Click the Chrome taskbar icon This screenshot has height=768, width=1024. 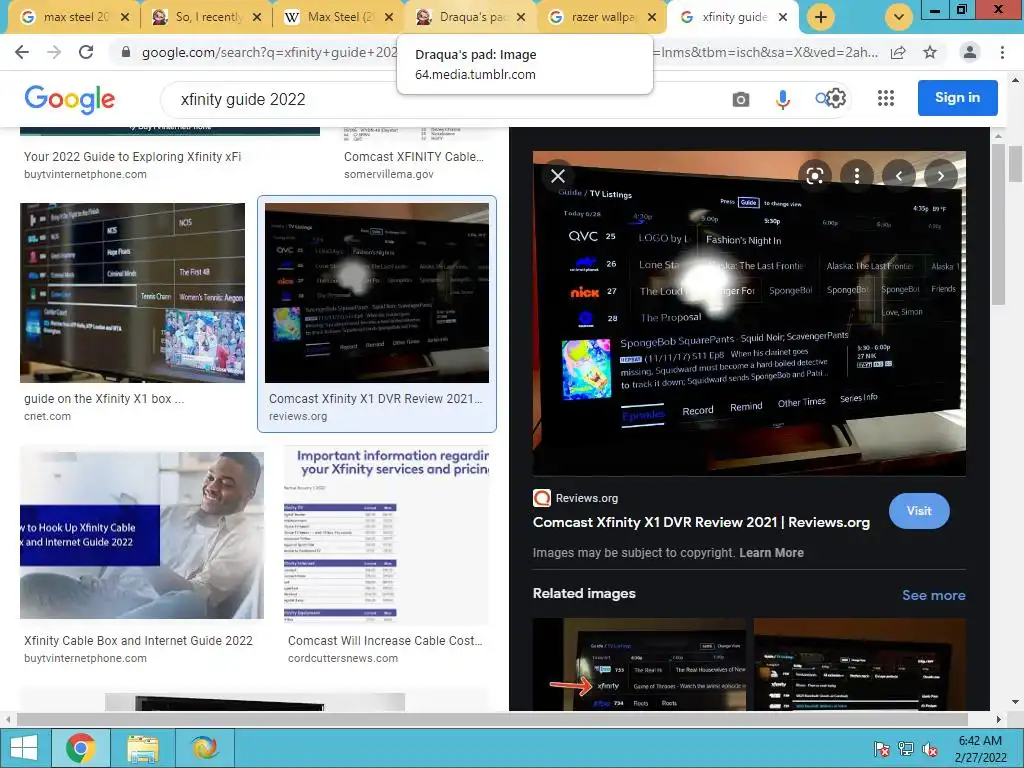pyautogui.click(x=81, y=748)
